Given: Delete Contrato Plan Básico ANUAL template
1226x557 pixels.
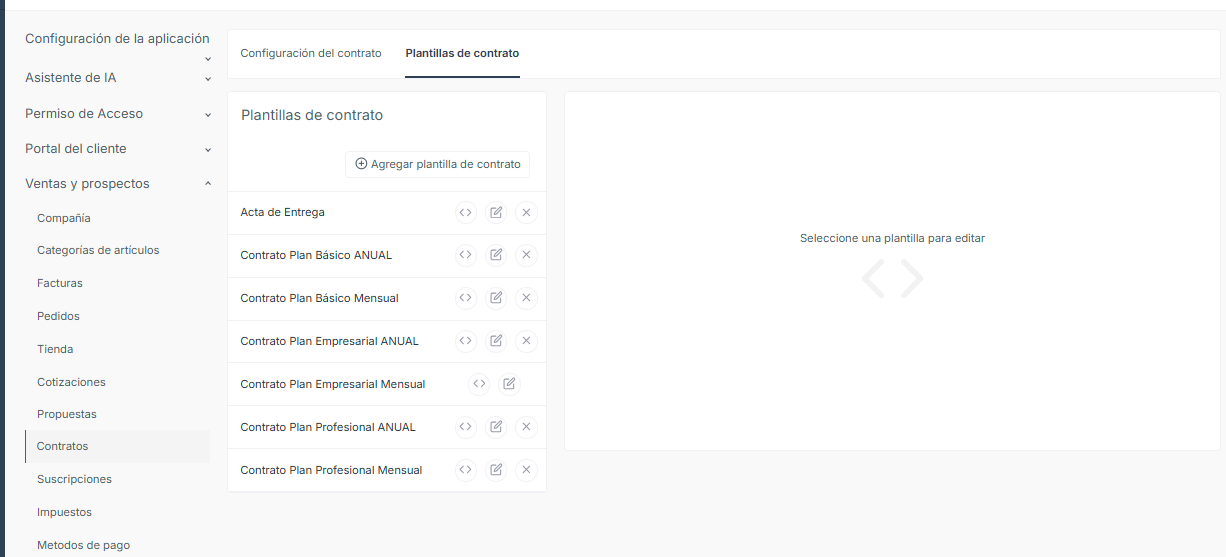Looking at the screenshot, I should pos(526,255).
